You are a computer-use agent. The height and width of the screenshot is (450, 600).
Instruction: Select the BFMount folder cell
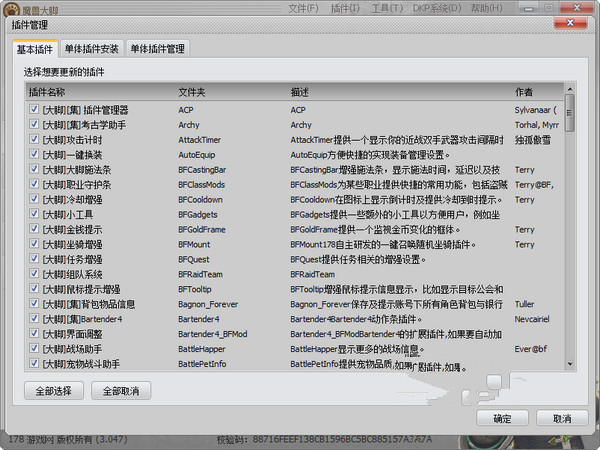tap(194, 244)
